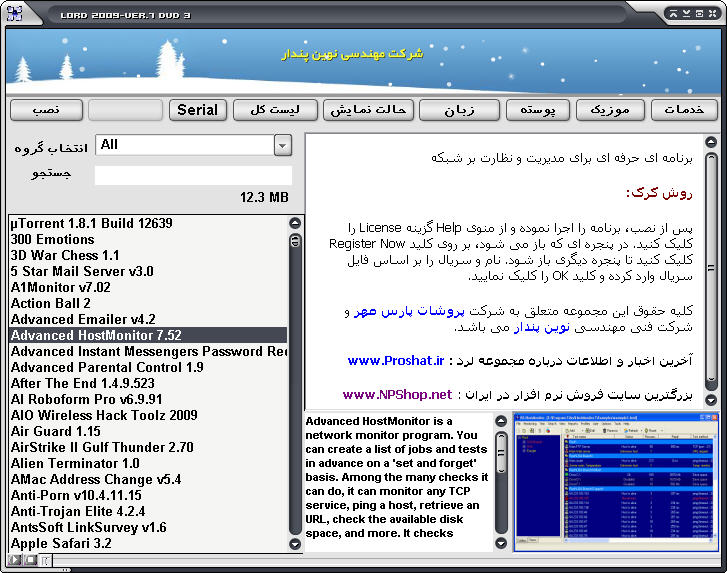Click the roll-down arrow icon in title bar
This screenshot has height=573, width=727.
[687, 14]
